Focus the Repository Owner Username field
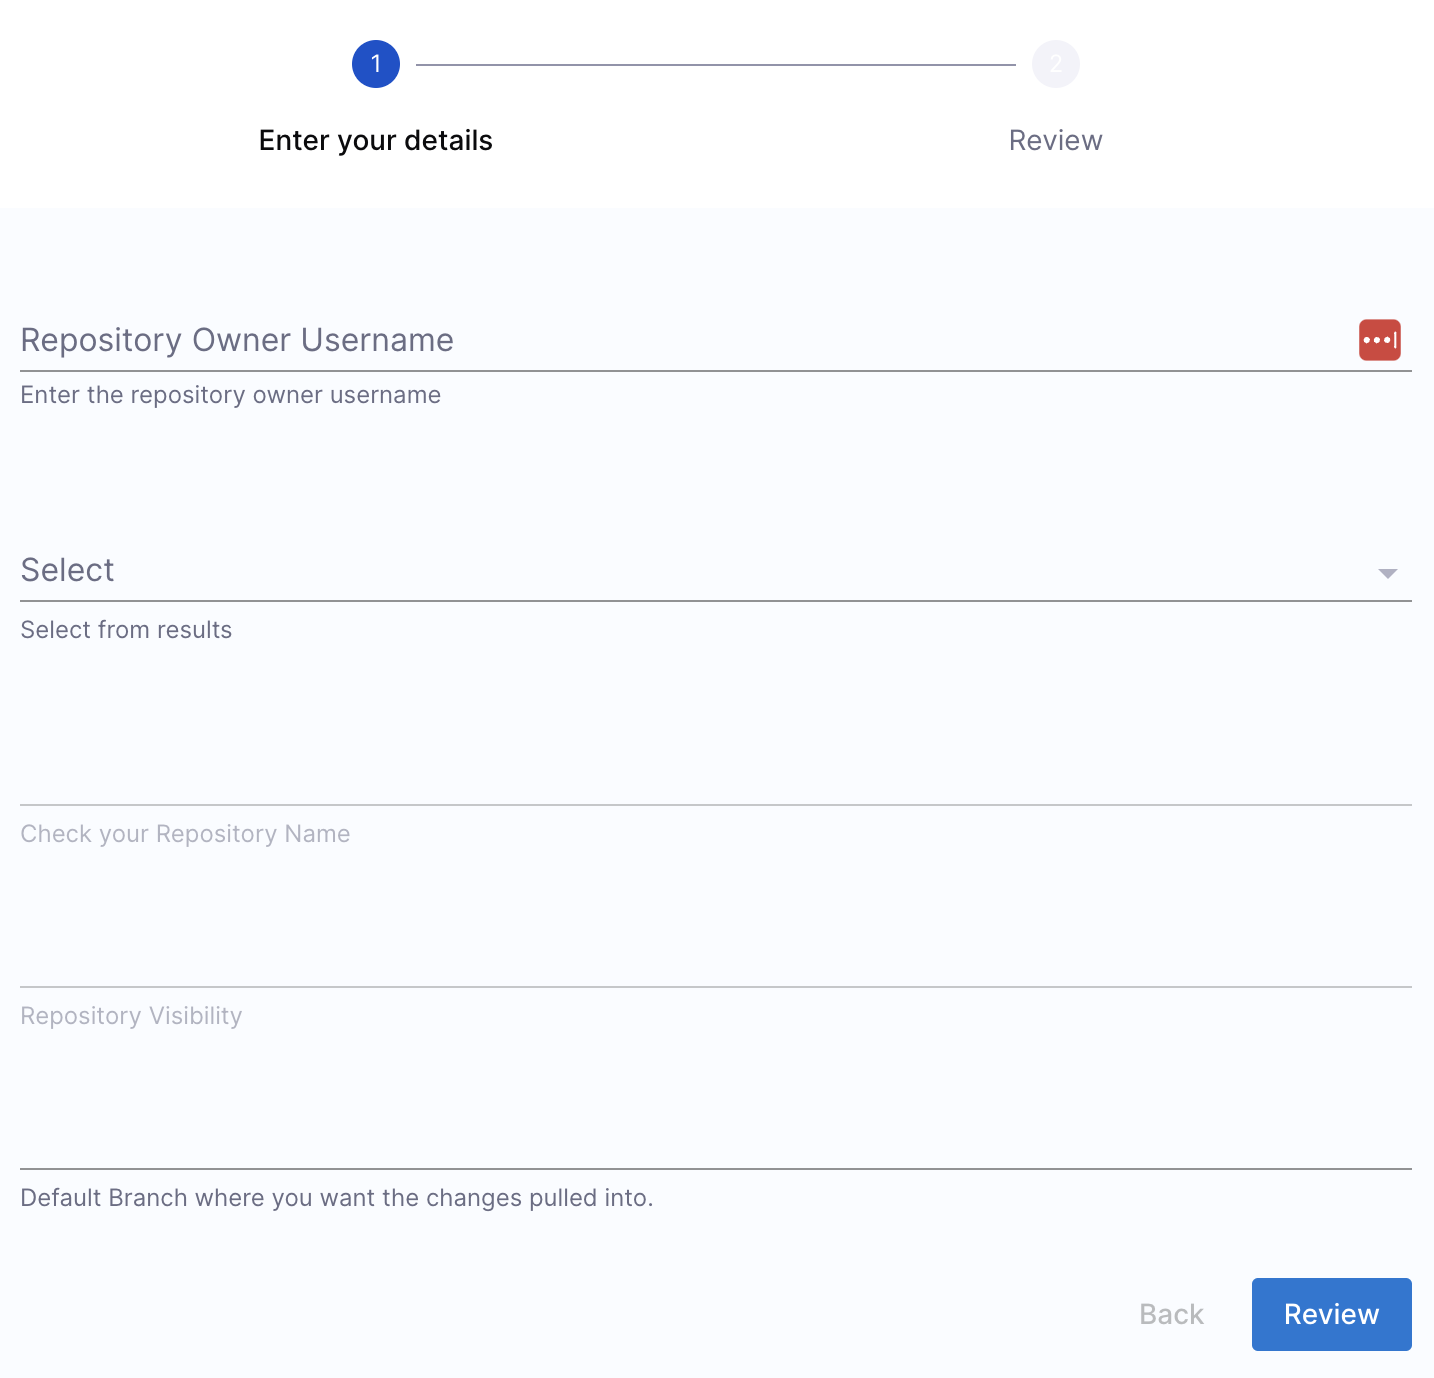 tap(680, 340)
